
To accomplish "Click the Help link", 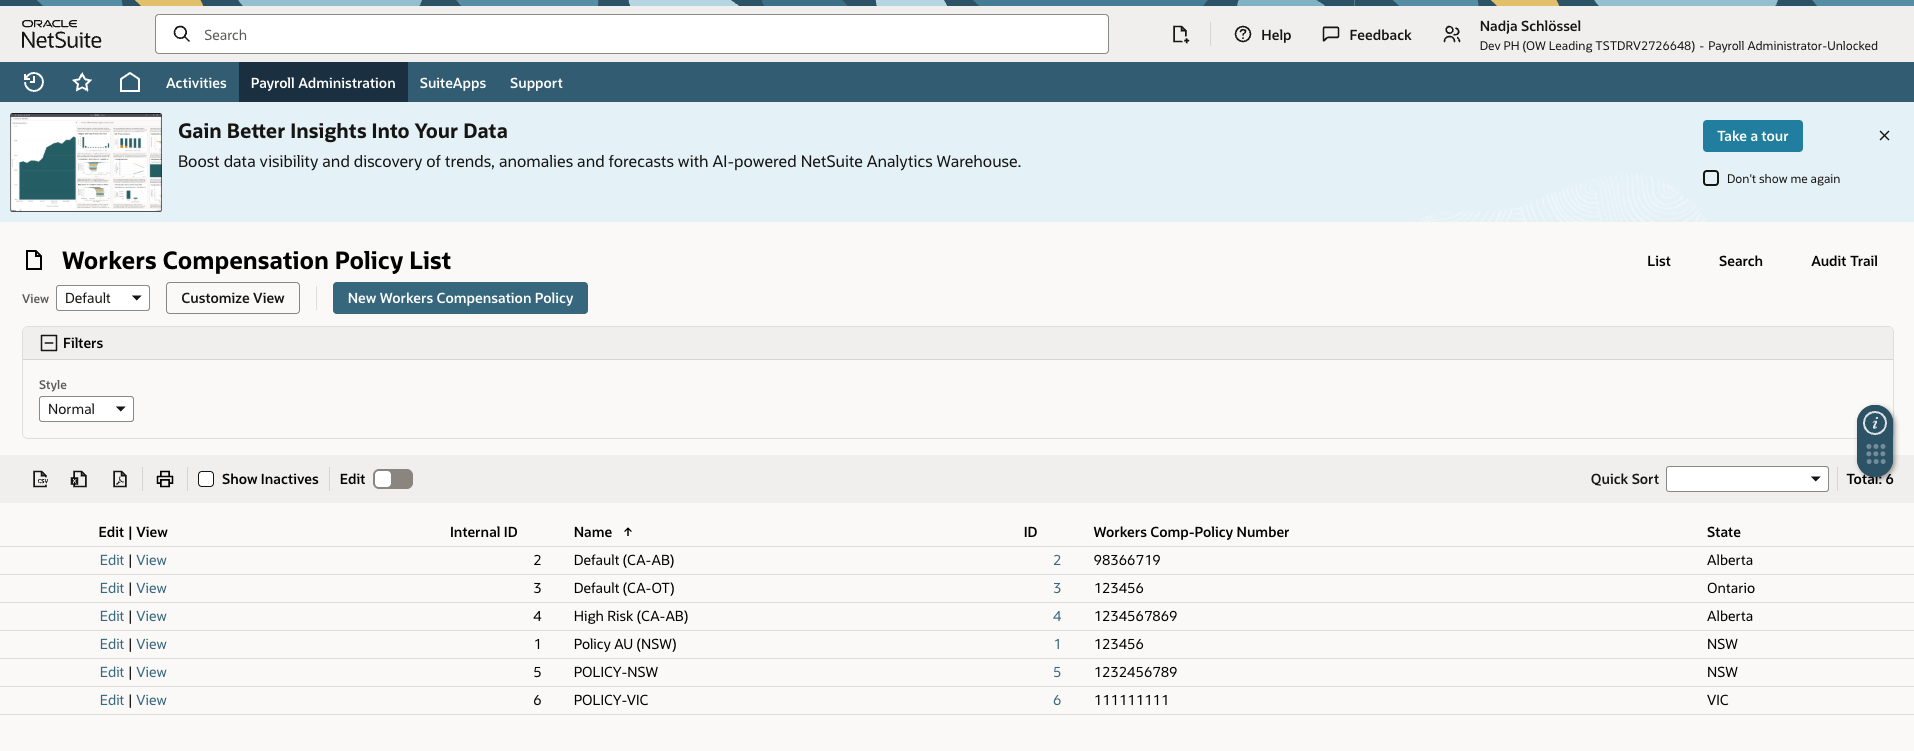I will click(1276, 35).
